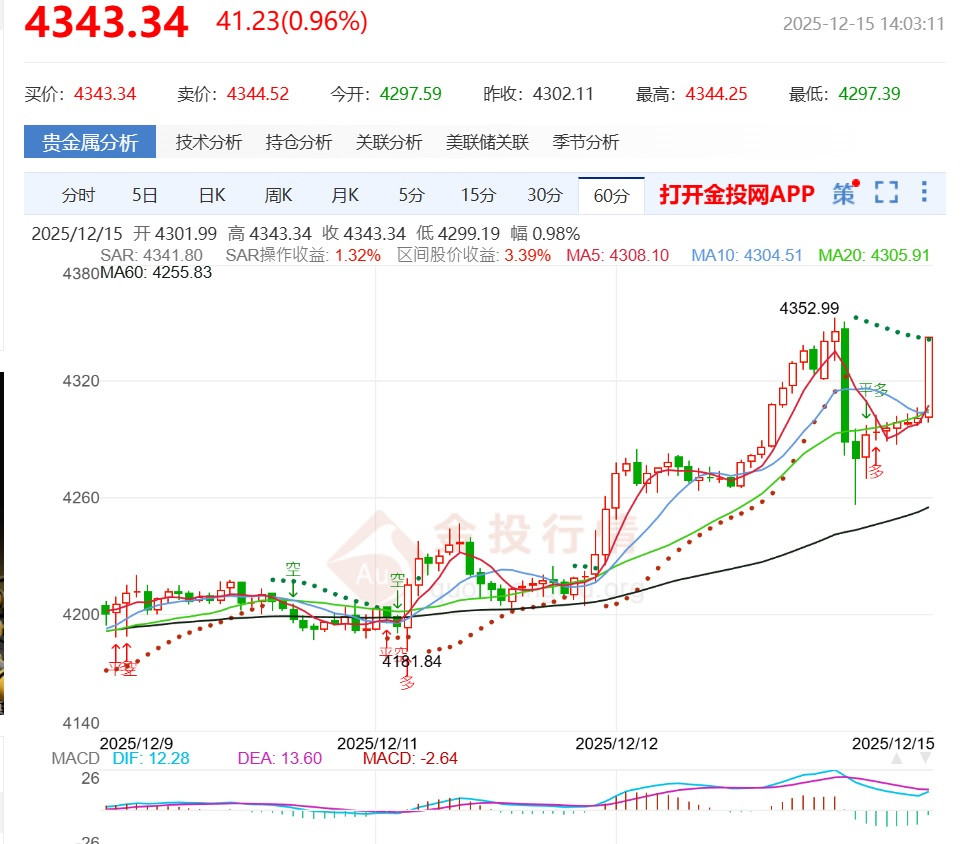963x844 pixels.
Task: Open the 策 strategy icon
Action: tap(843, 195)
